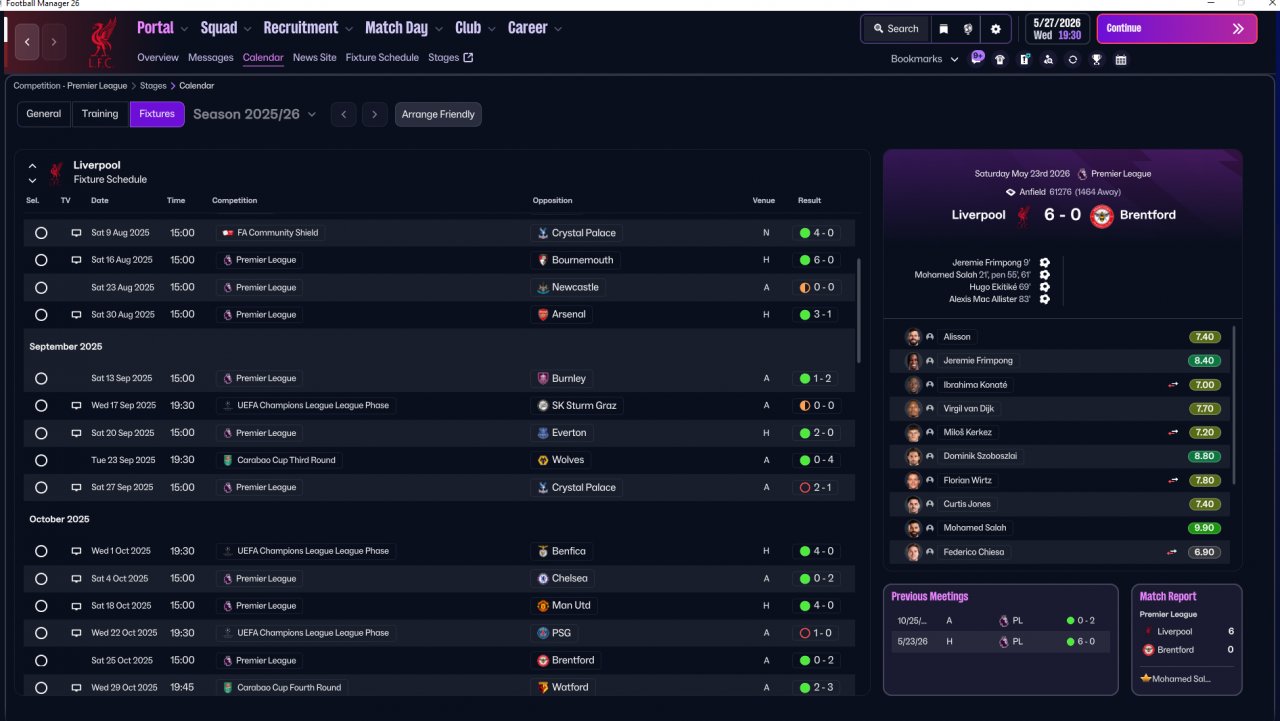1280x721 pixels.
Task: Select the radio for Sat 4 Oct Chelsea fixture
Action: point(41,579)
